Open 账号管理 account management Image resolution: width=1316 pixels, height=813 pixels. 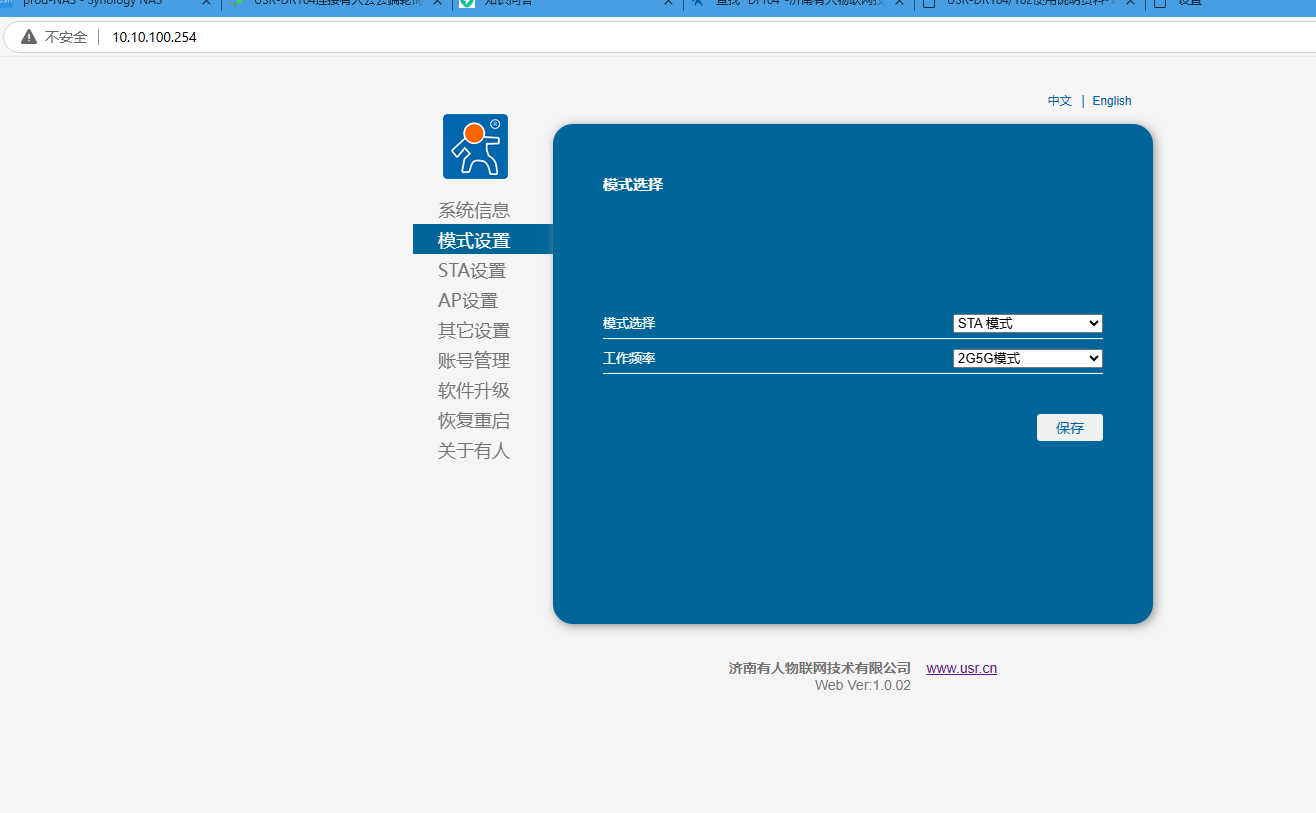tap(474, 360)
